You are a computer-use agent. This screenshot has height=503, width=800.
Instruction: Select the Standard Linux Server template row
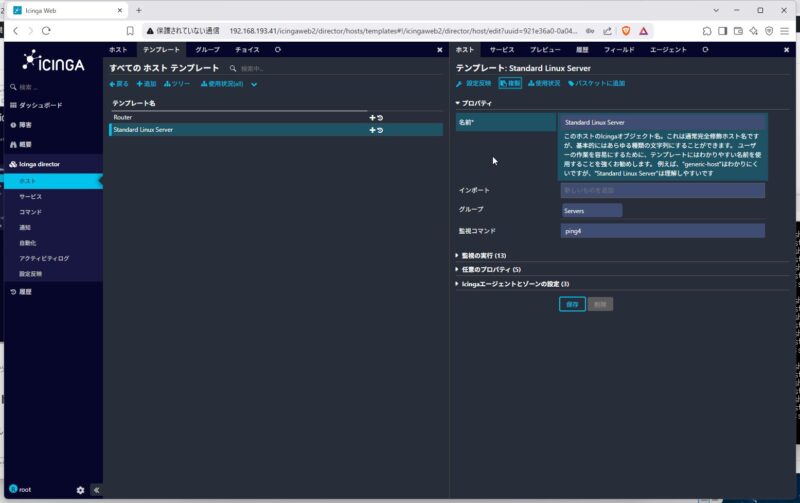pos(276,130)
